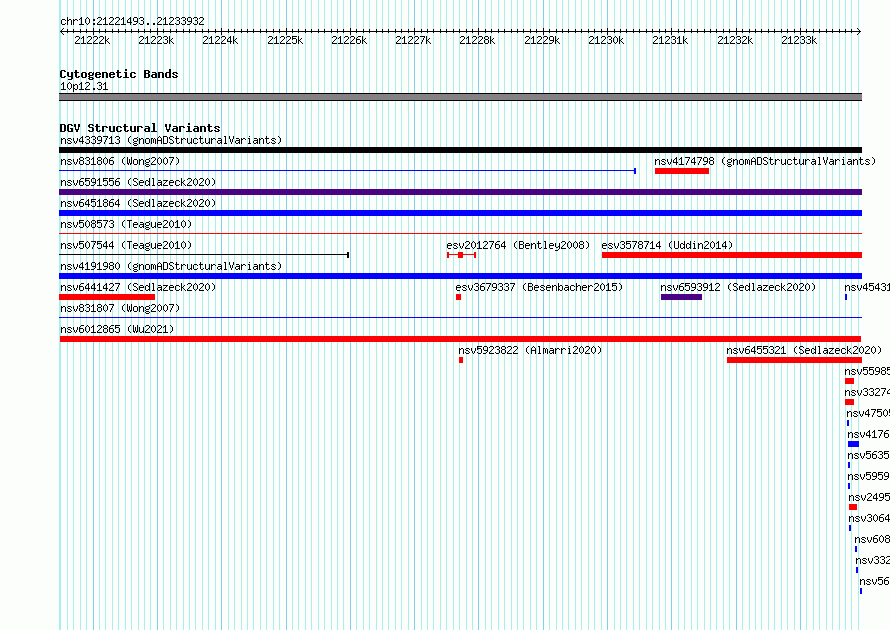Screen dimensions: 890x630
Task: Open the truncated nsv5635 variant label
Action: 868,455
